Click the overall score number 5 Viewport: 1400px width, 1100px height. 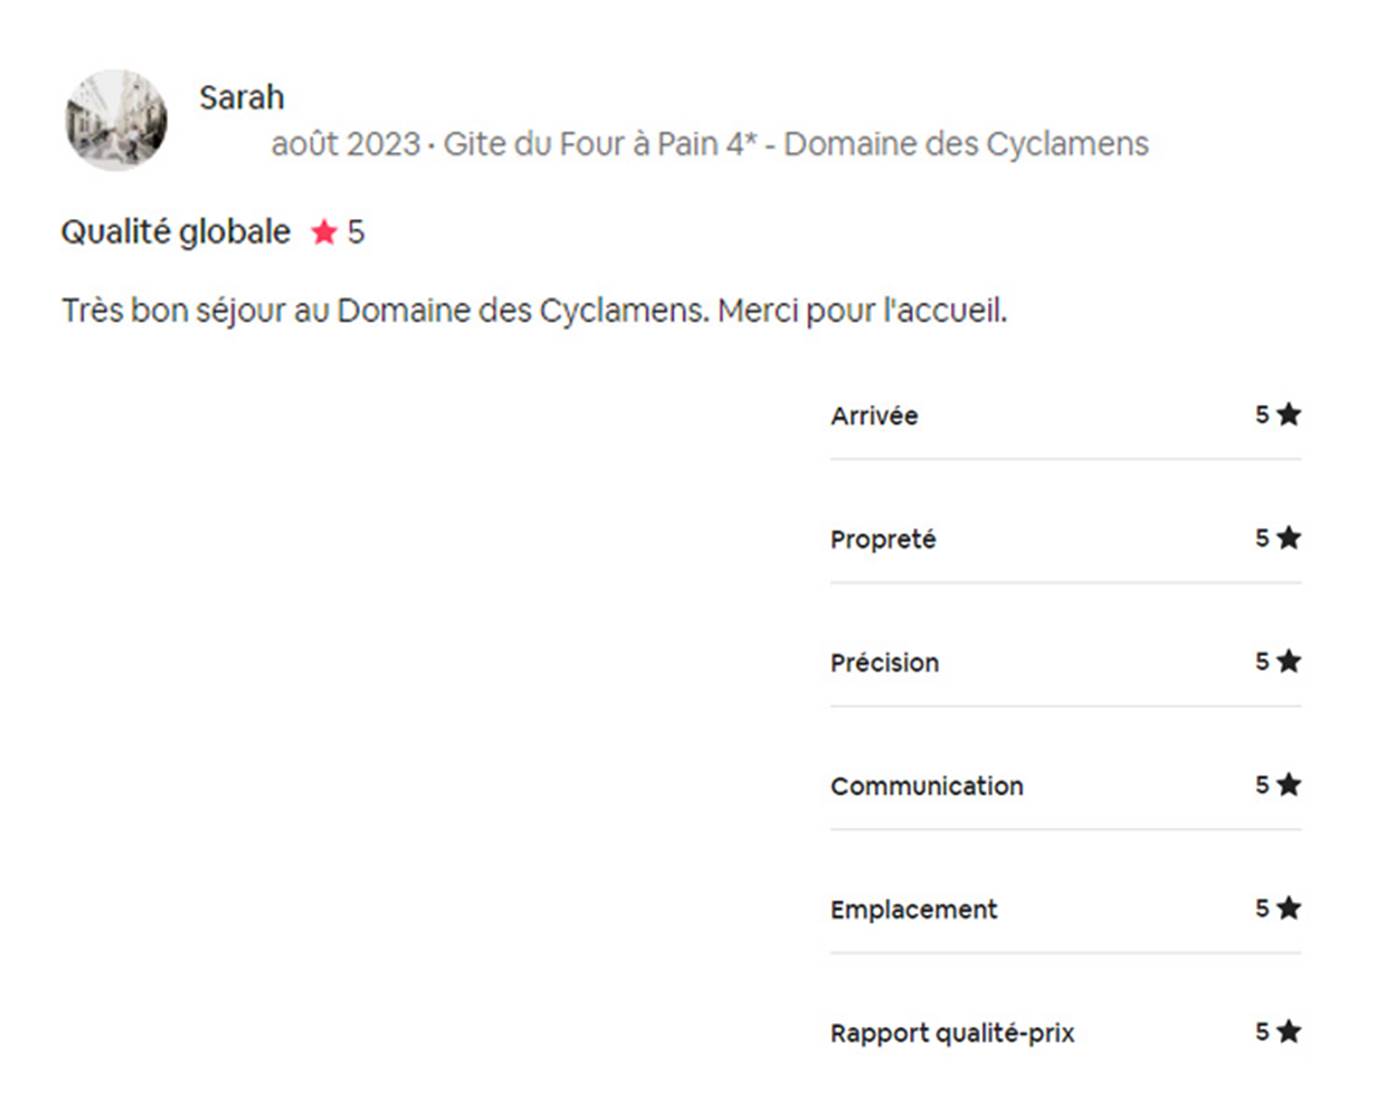click(x=356, y=232)
